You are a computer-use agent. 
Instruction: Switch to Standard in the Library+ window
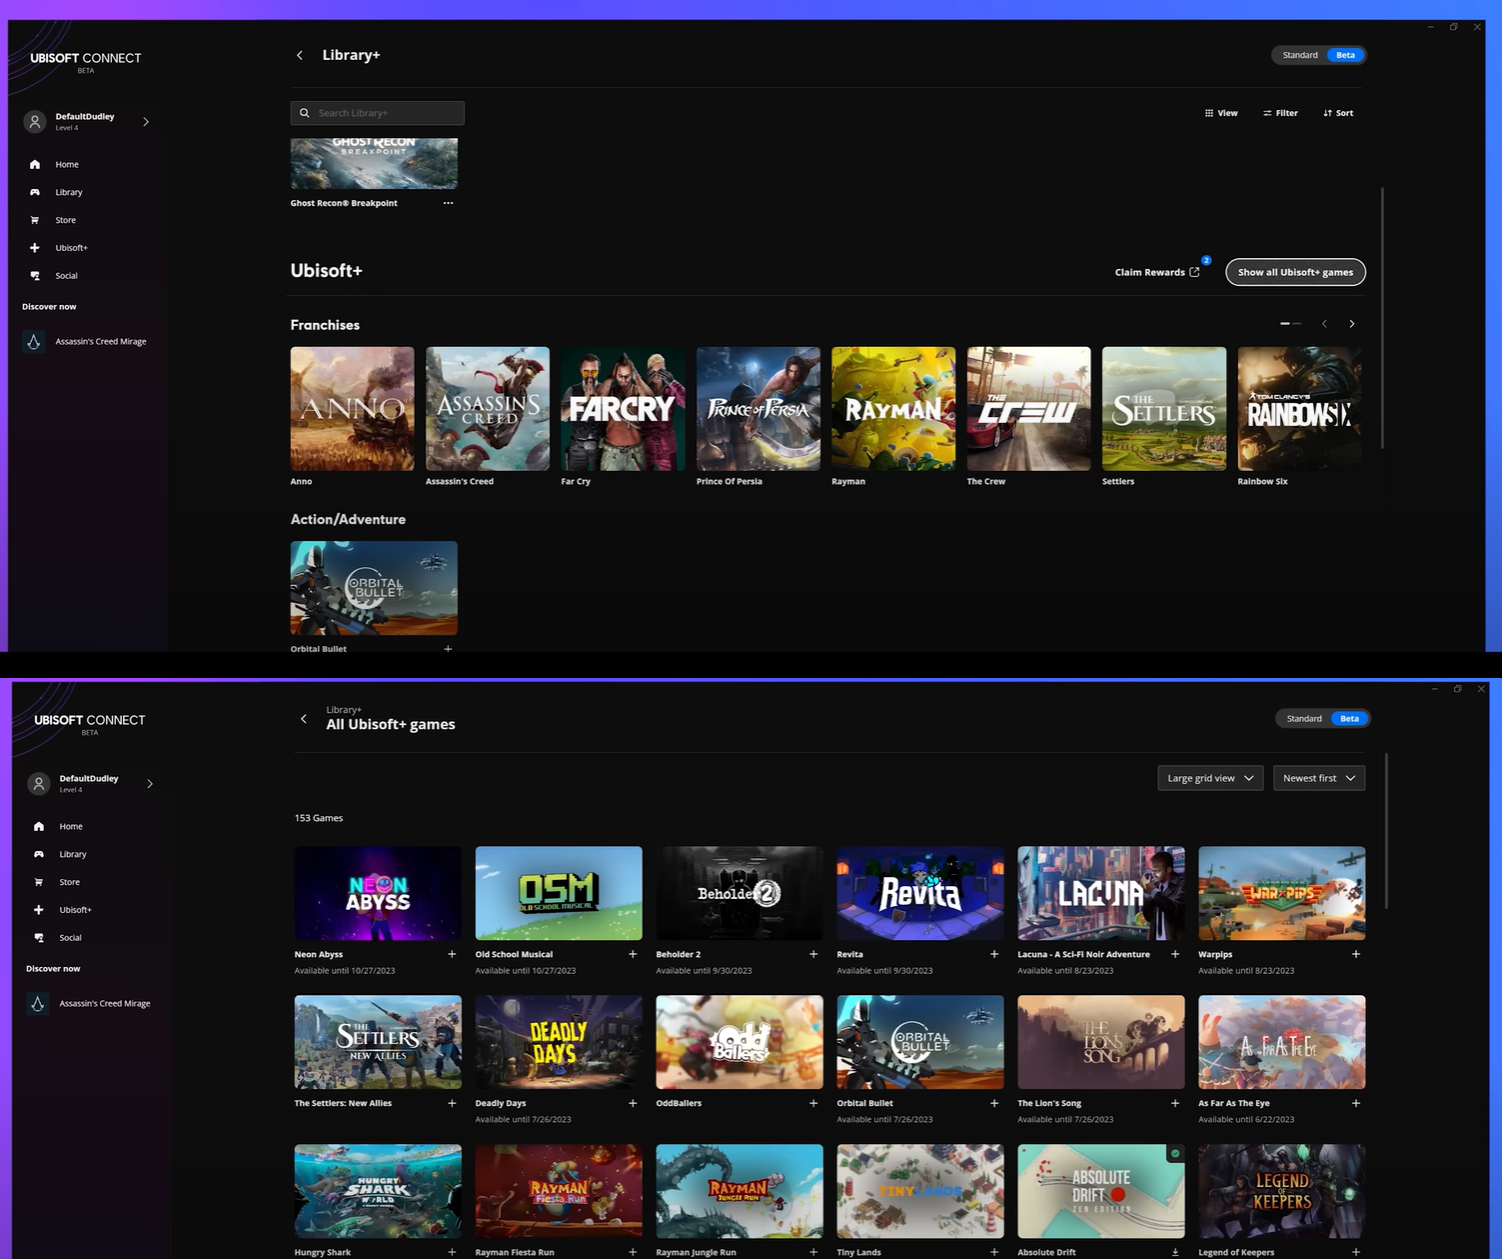(1300, 55)
